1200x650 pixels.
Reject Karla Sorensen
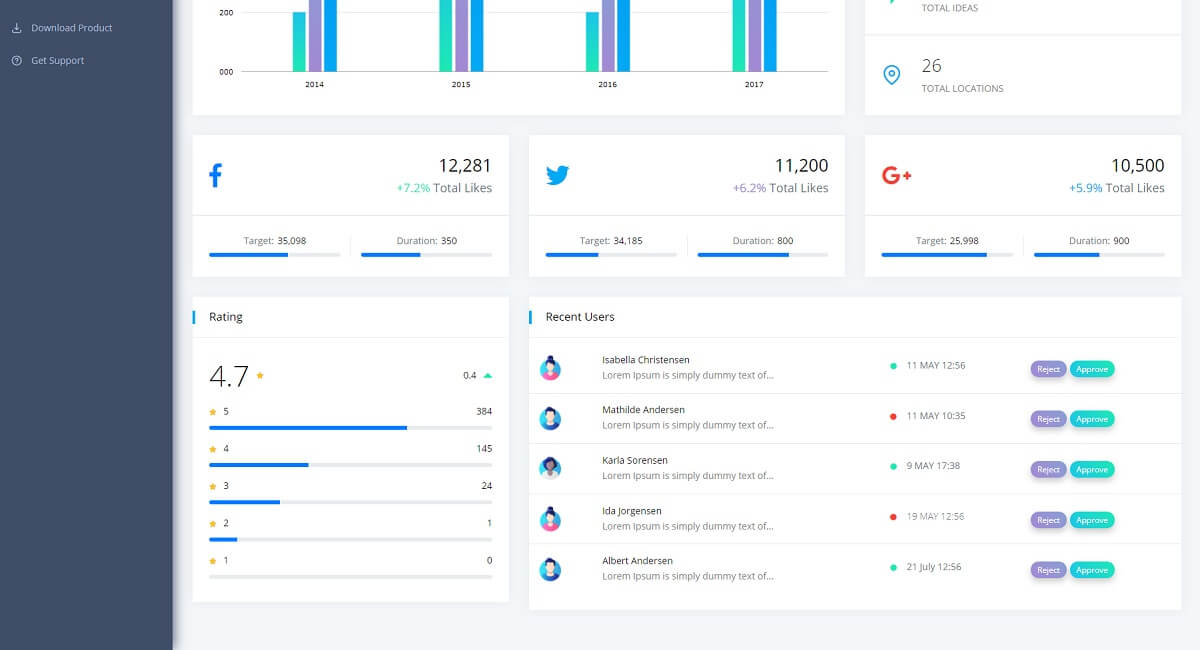tap(1048, 469)
